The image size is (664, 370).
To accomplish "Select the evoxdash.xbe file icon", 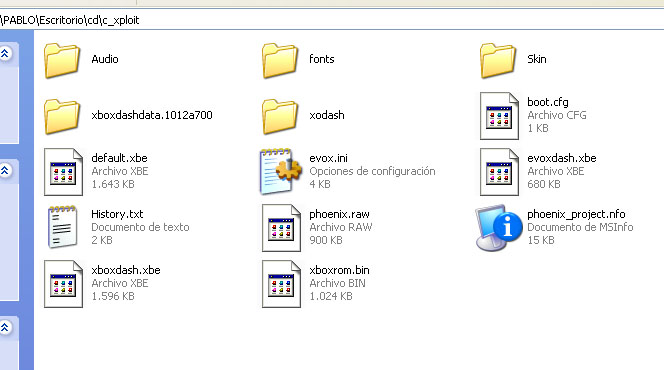I will pos(499,172).
